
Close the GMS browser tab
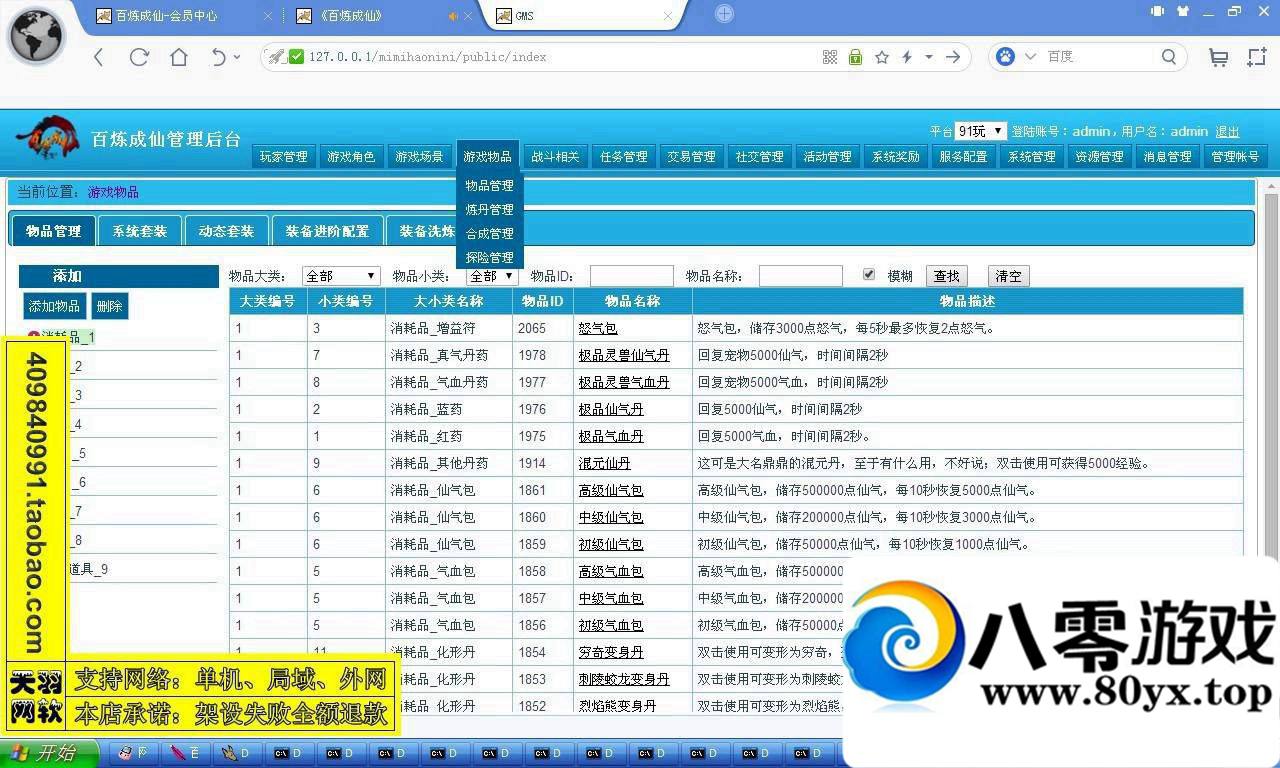(x=668, y=16)
